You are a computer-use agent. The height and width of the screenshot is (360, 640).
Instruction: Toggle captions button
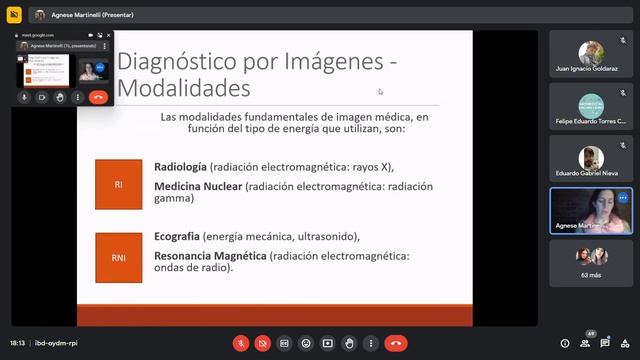pyautogui.click(x=284, y=343)
